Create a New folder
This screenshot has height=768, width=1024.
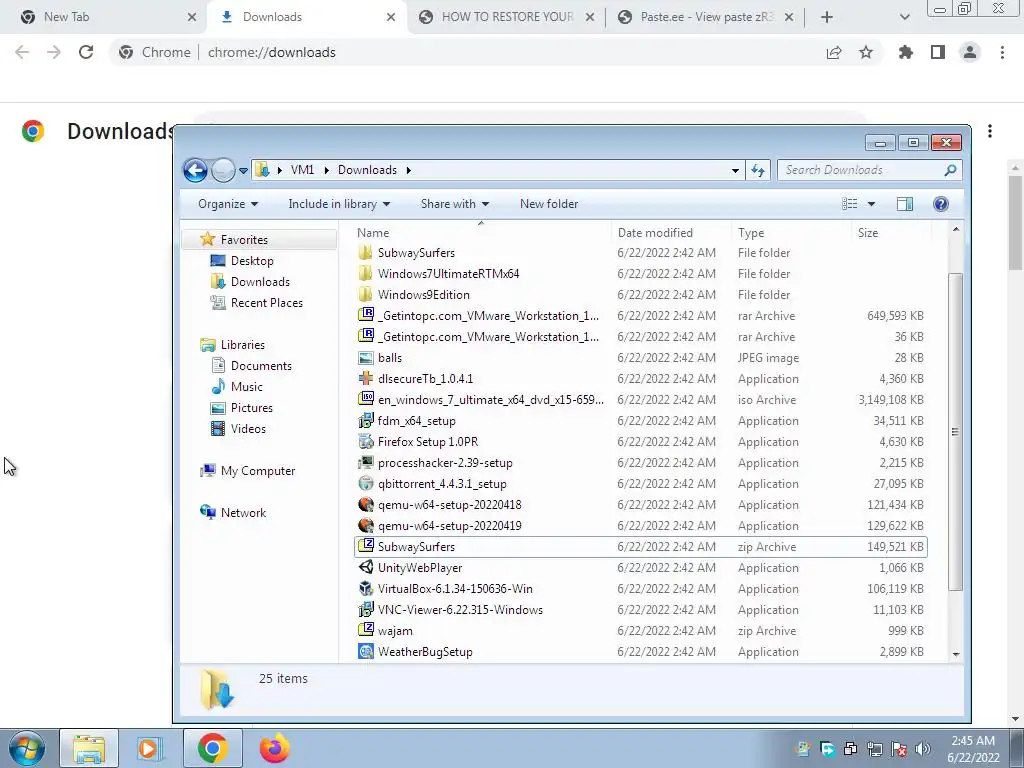[x=549, y=204]
